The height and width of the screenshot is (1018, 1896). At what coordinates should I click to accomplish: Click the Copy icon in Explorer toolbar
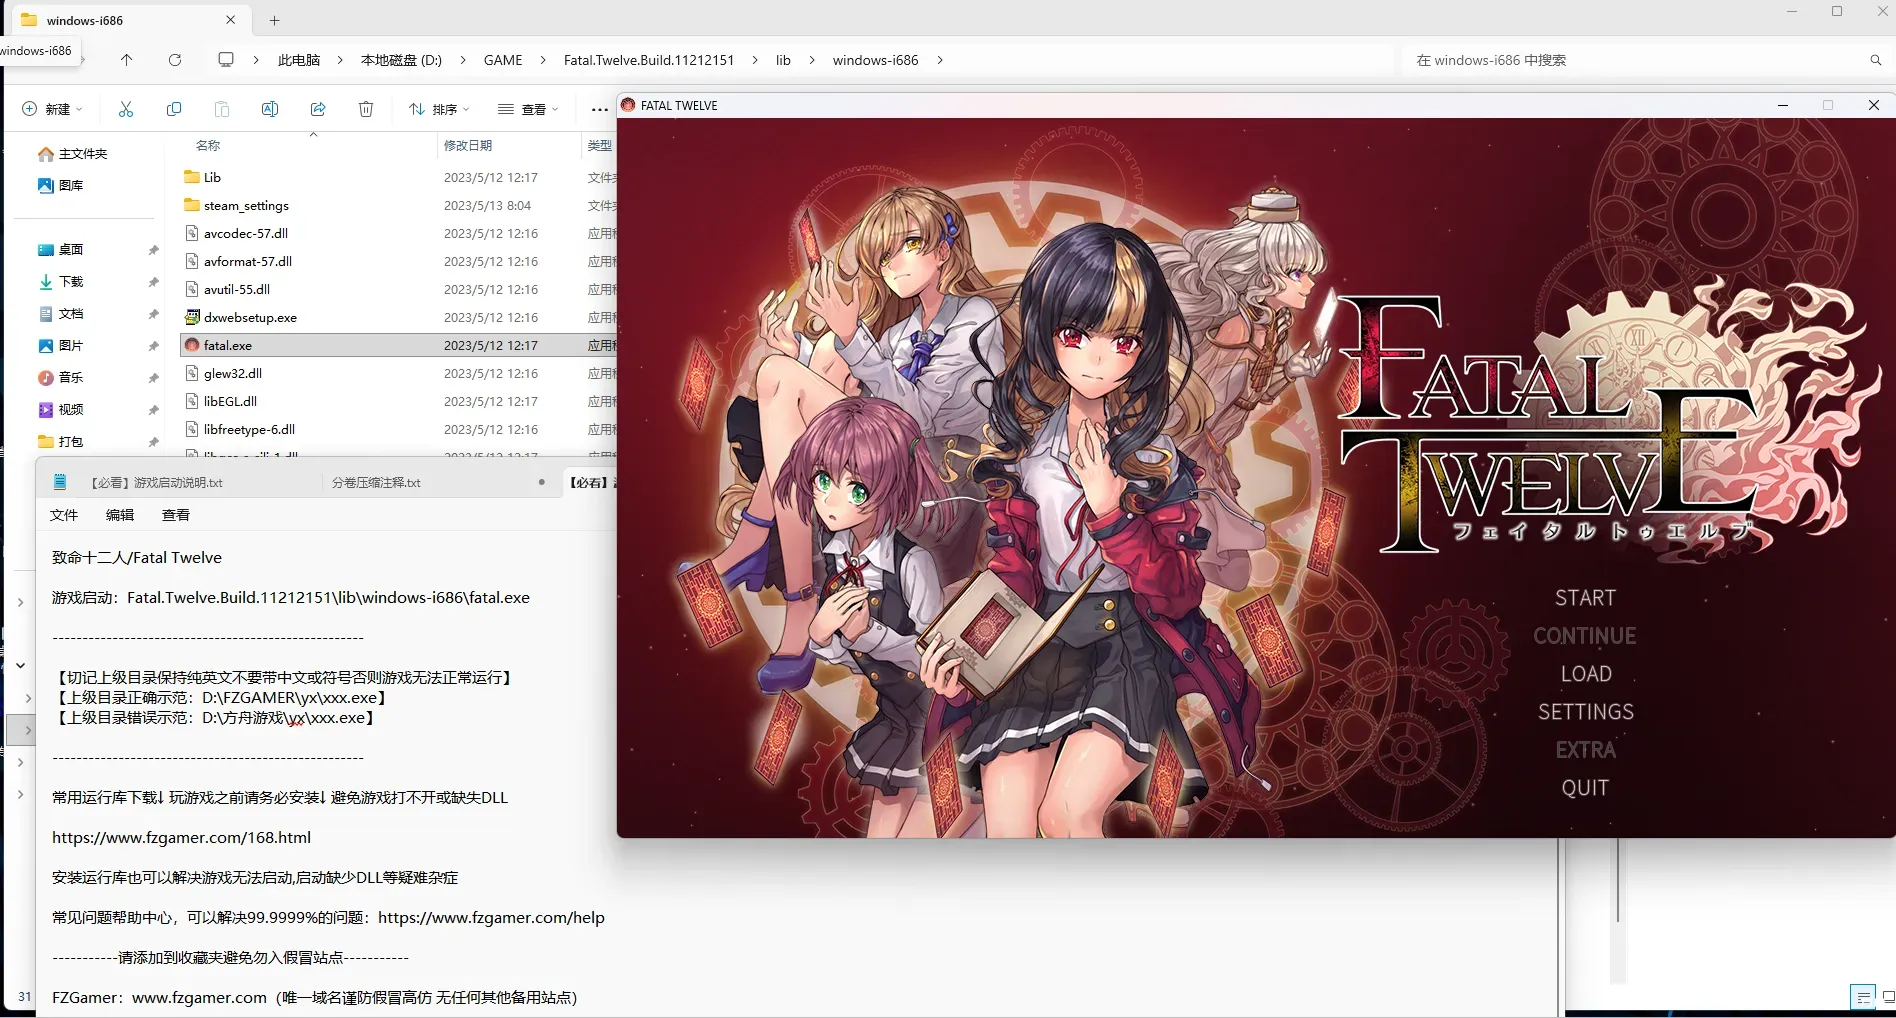coord(174,109)
